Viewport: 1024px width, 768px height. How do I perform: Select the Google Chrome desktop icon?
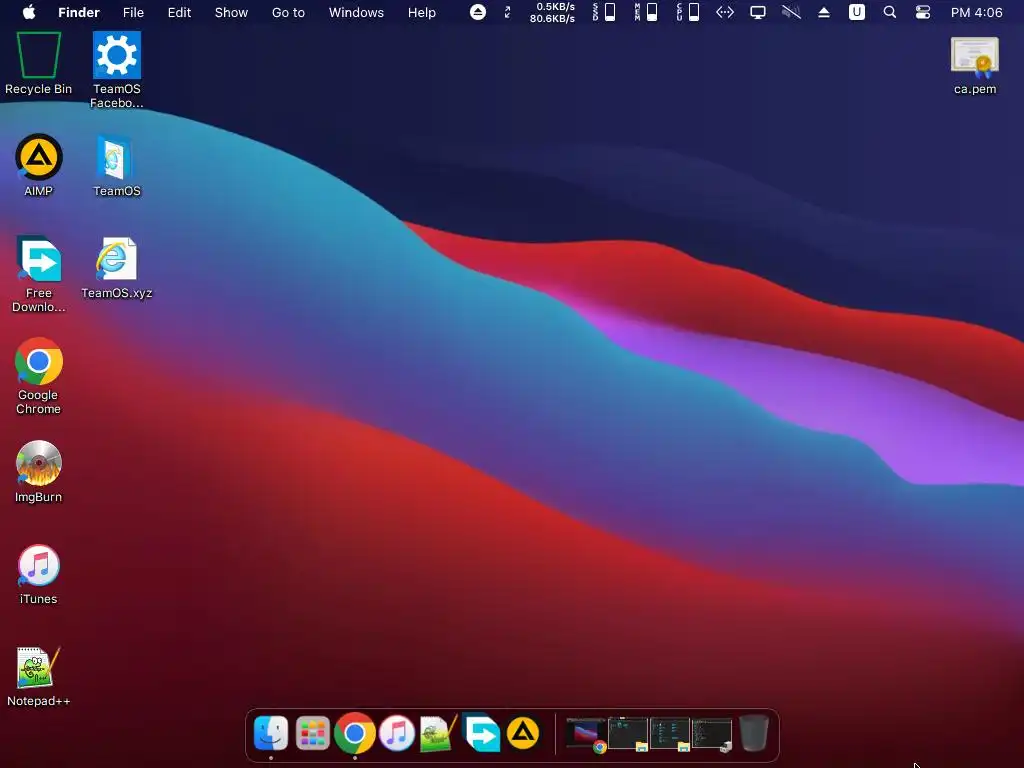point(39,376)
